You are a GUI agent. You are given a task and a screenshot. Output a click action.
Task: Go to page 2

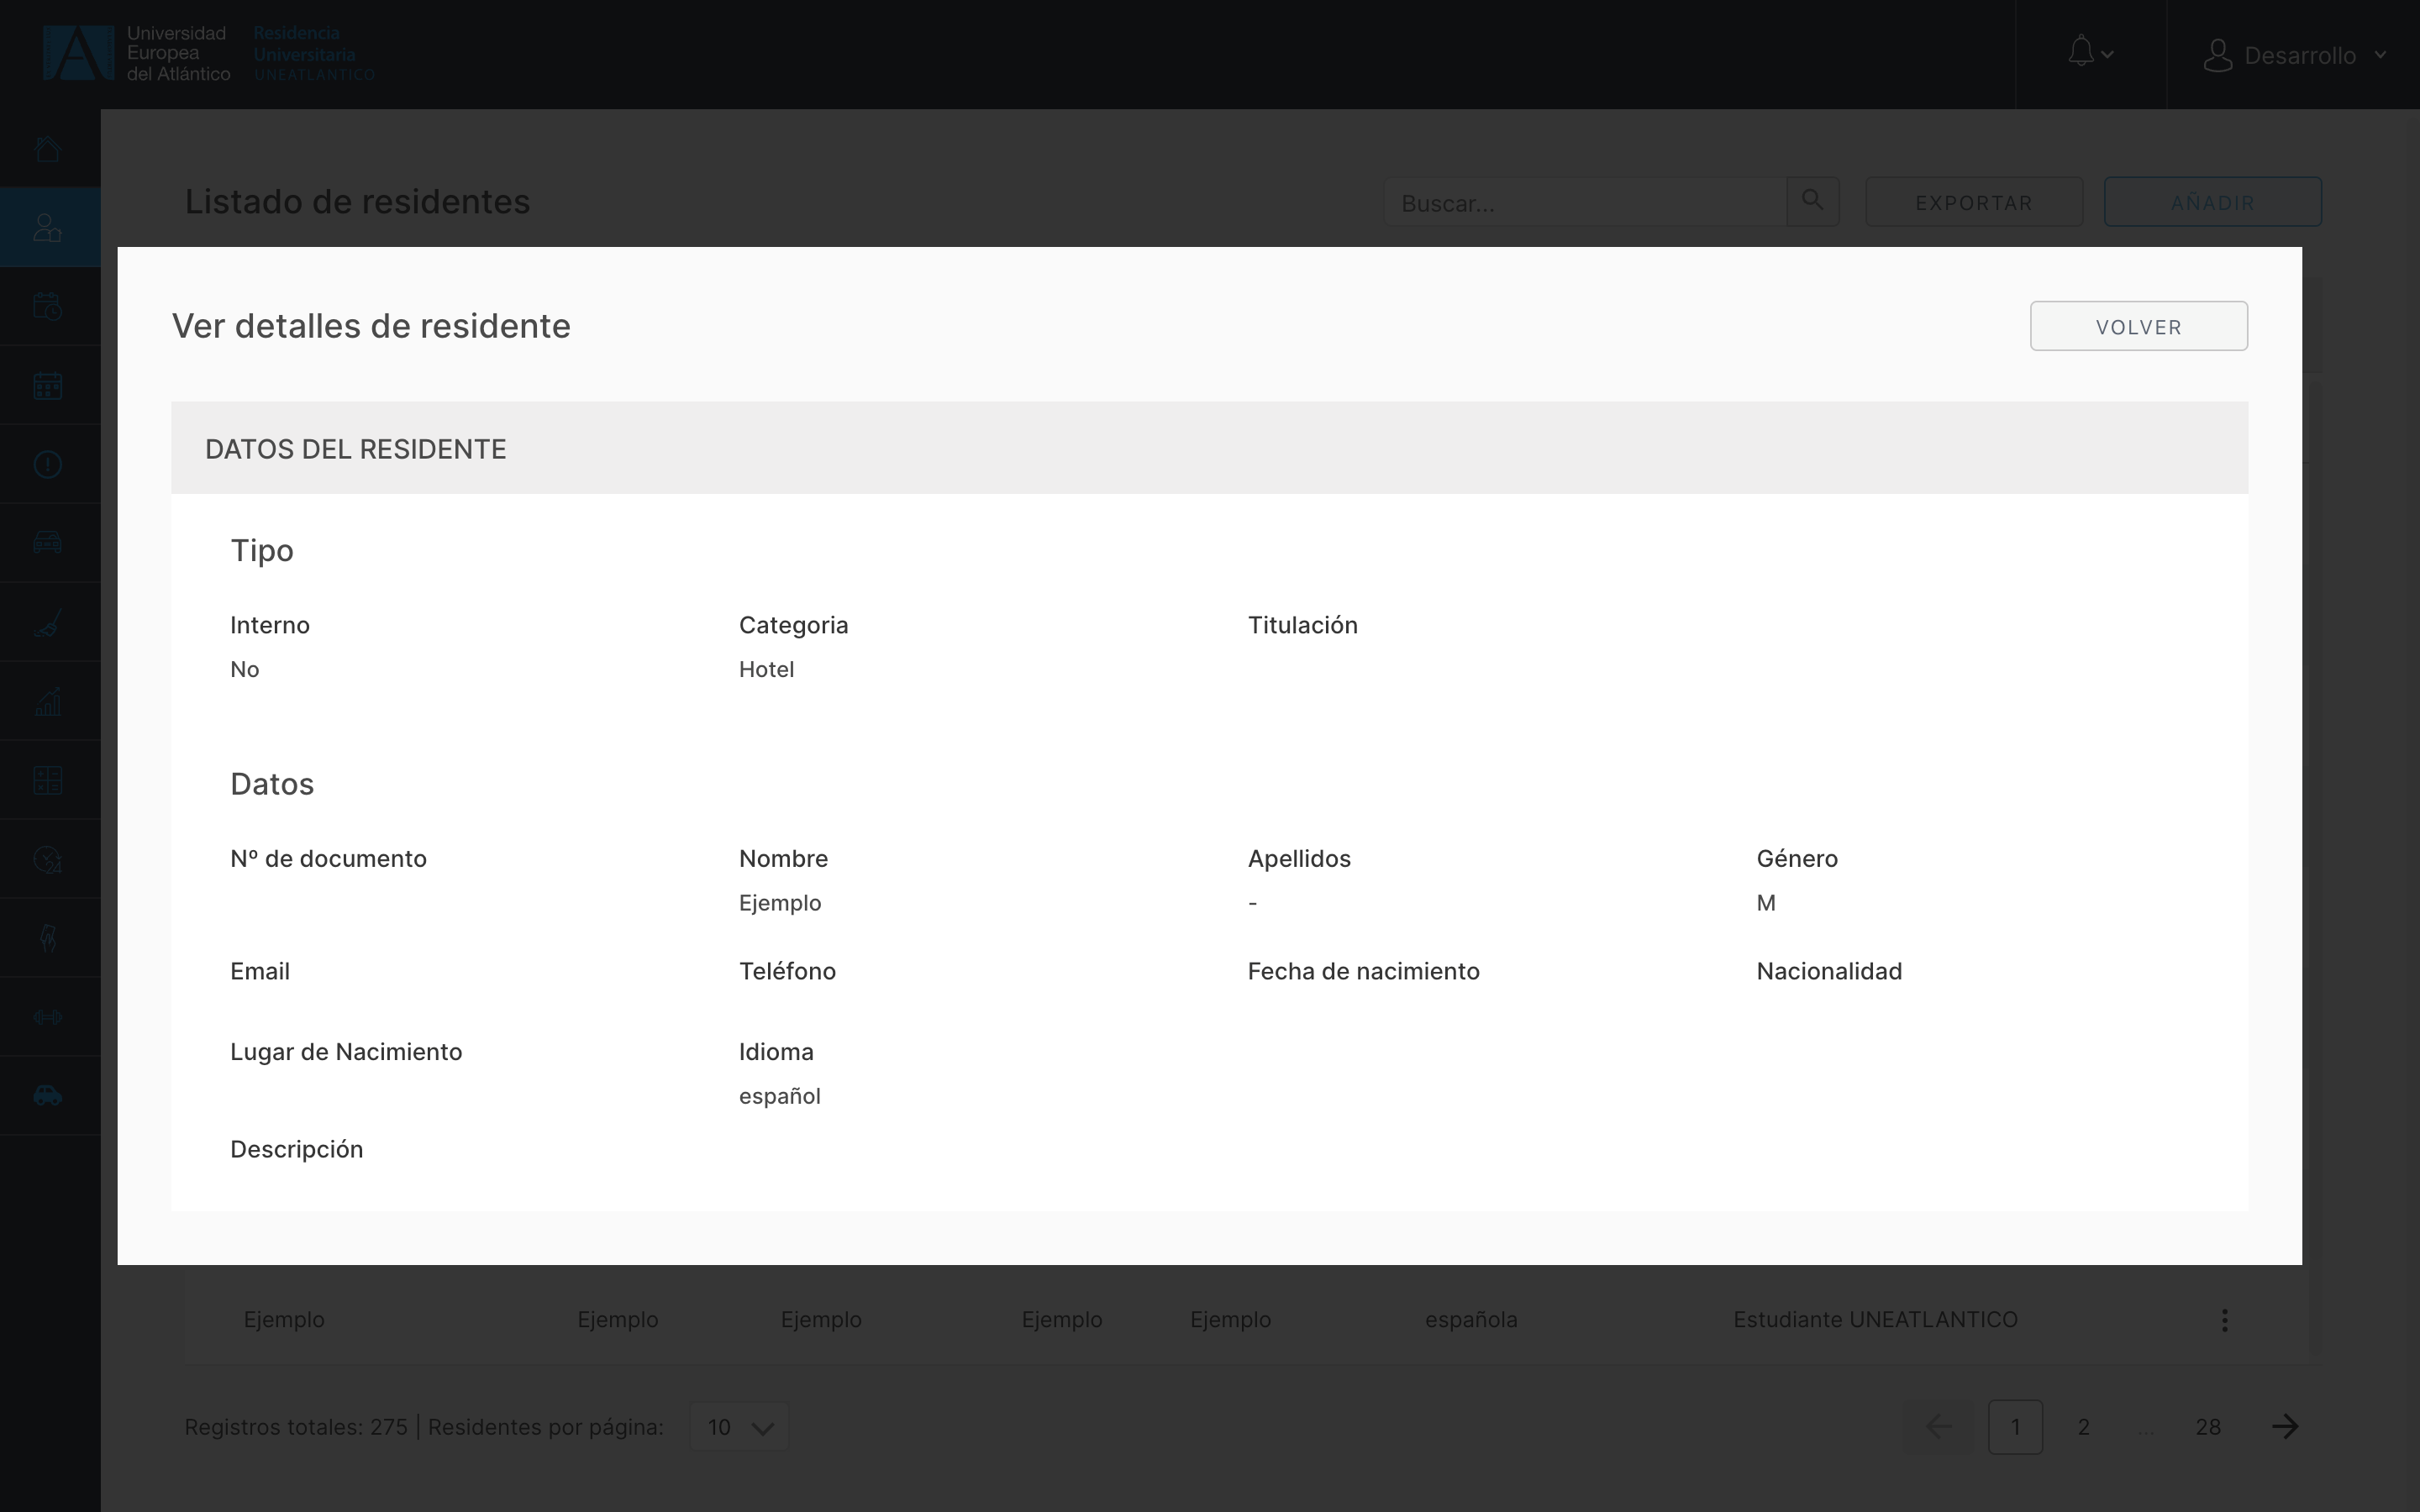(x=2083, y=1427)
